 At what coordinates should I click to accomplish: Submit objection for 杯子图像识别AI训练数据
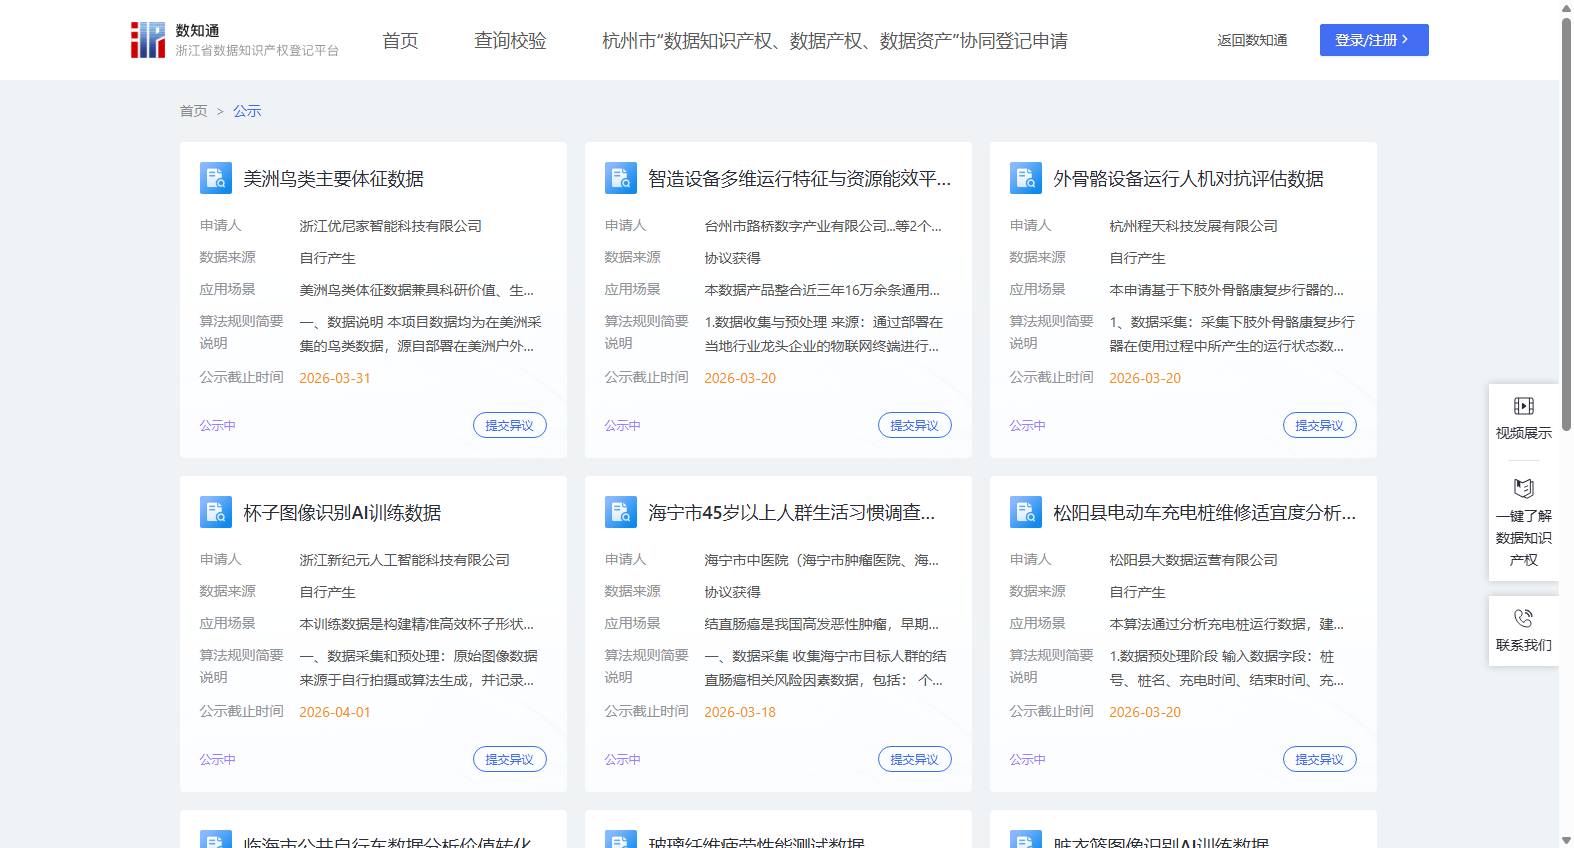tap(510, 759)
